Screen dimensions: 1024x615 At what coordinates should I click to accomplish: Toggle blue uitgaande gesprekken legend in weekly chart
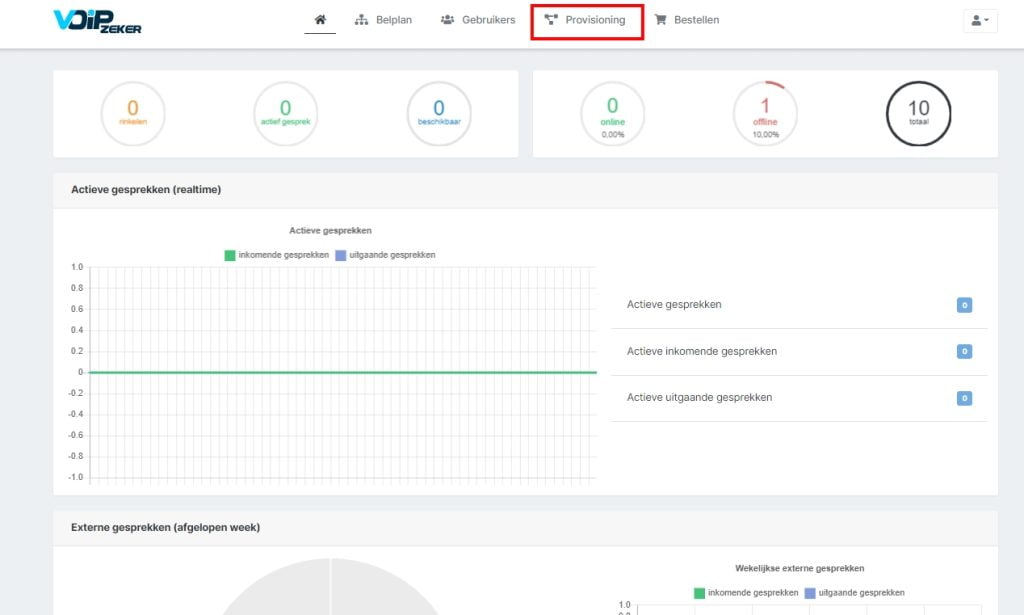coord(855,593)
